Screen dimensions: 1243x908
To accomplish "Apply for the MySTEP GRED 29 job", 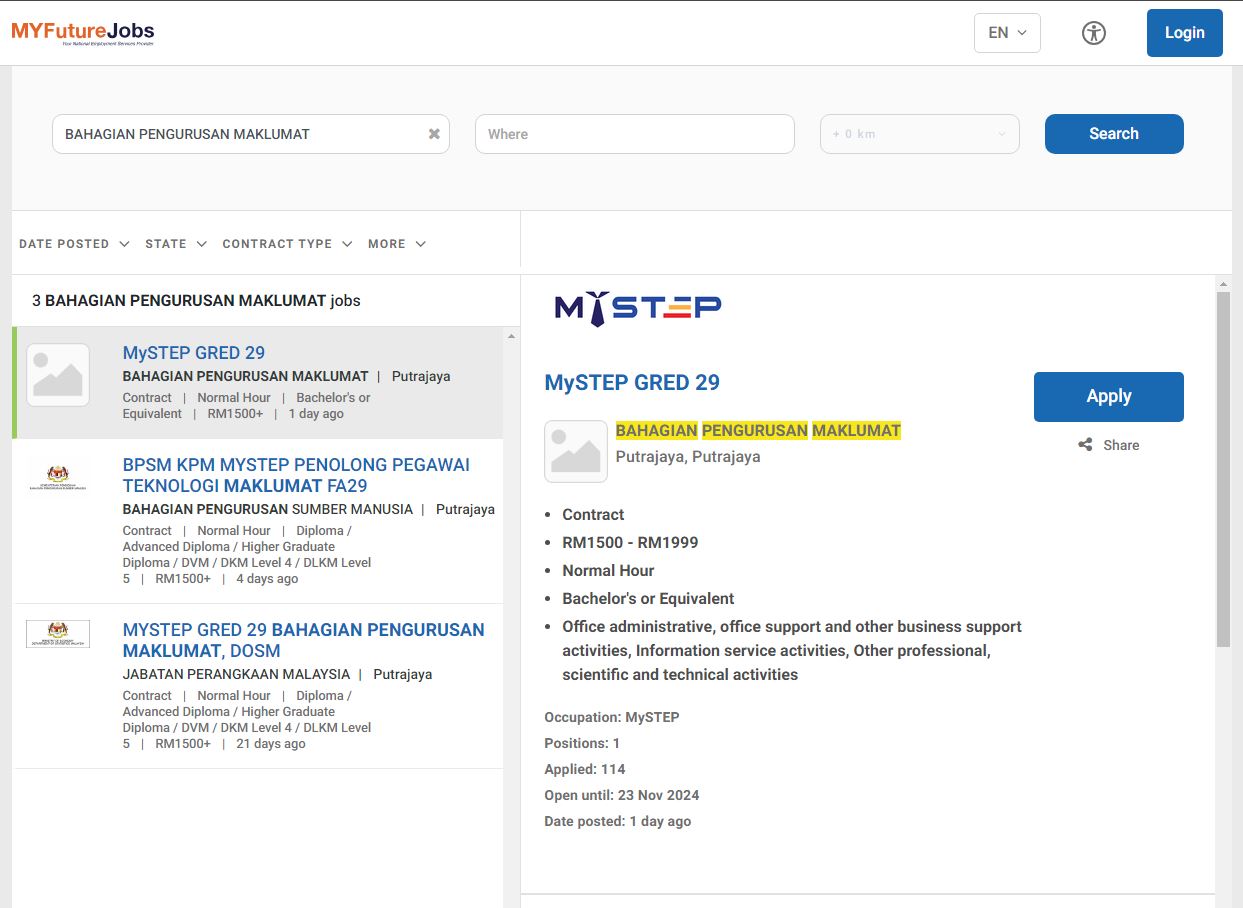I will 1108,397.
